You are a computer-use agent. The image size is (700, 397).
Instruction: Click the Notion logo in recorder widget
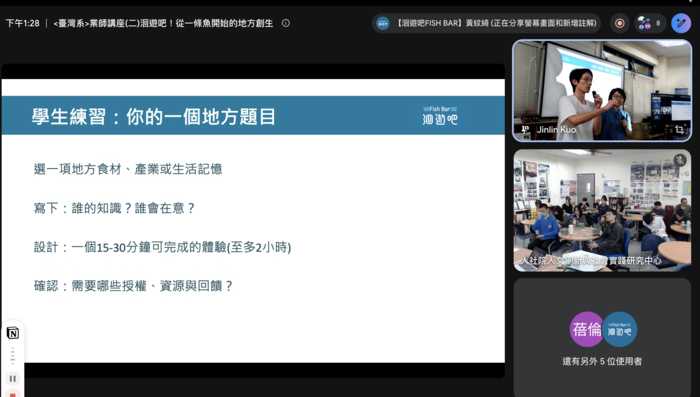click(x=12, y=333)
